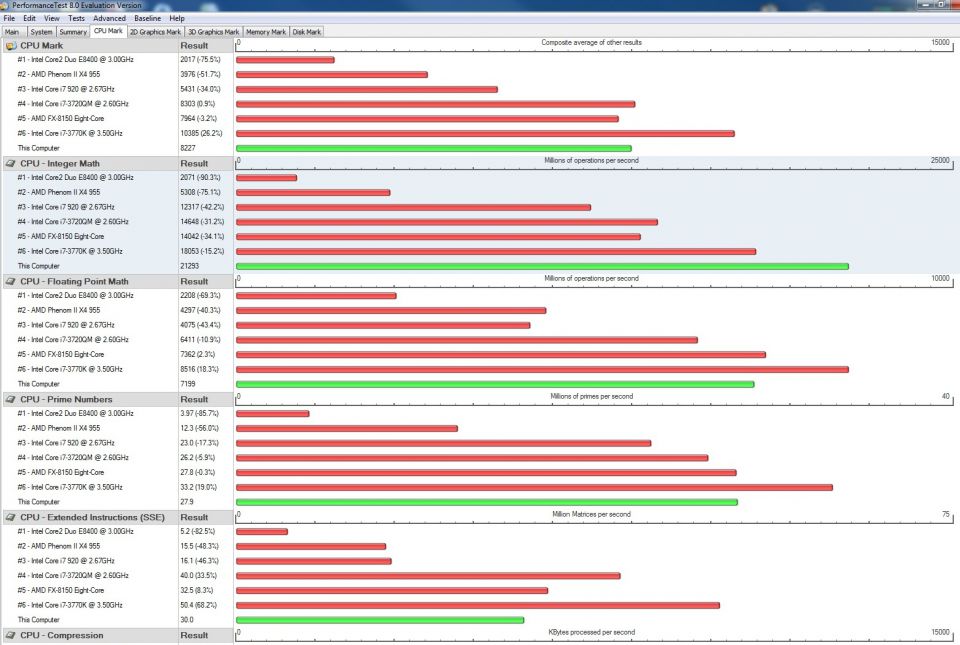Click the Floating Point Math chip icon
This screenshot has width=960, height=645.
(11, 281)
